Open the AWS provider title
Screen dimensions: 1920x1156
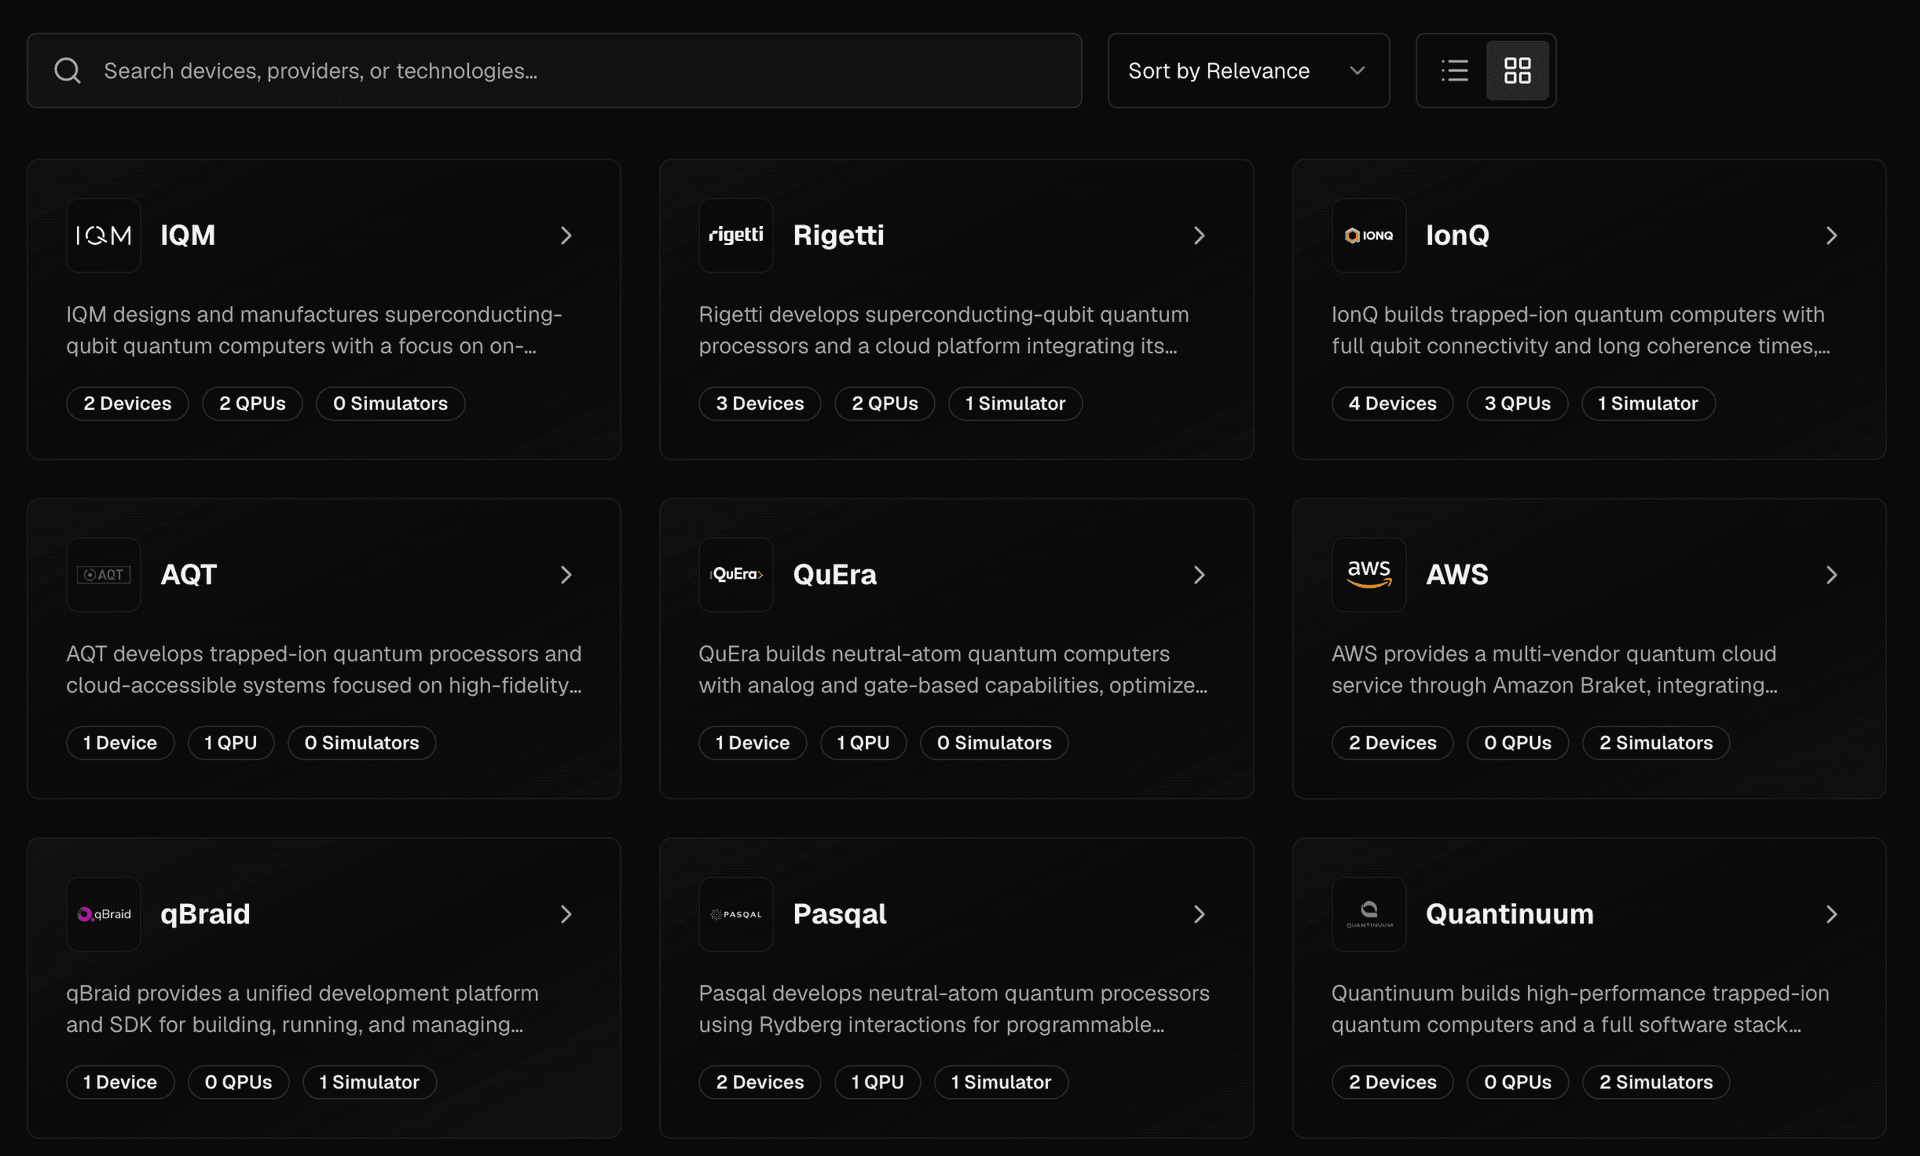(1456, 575)
